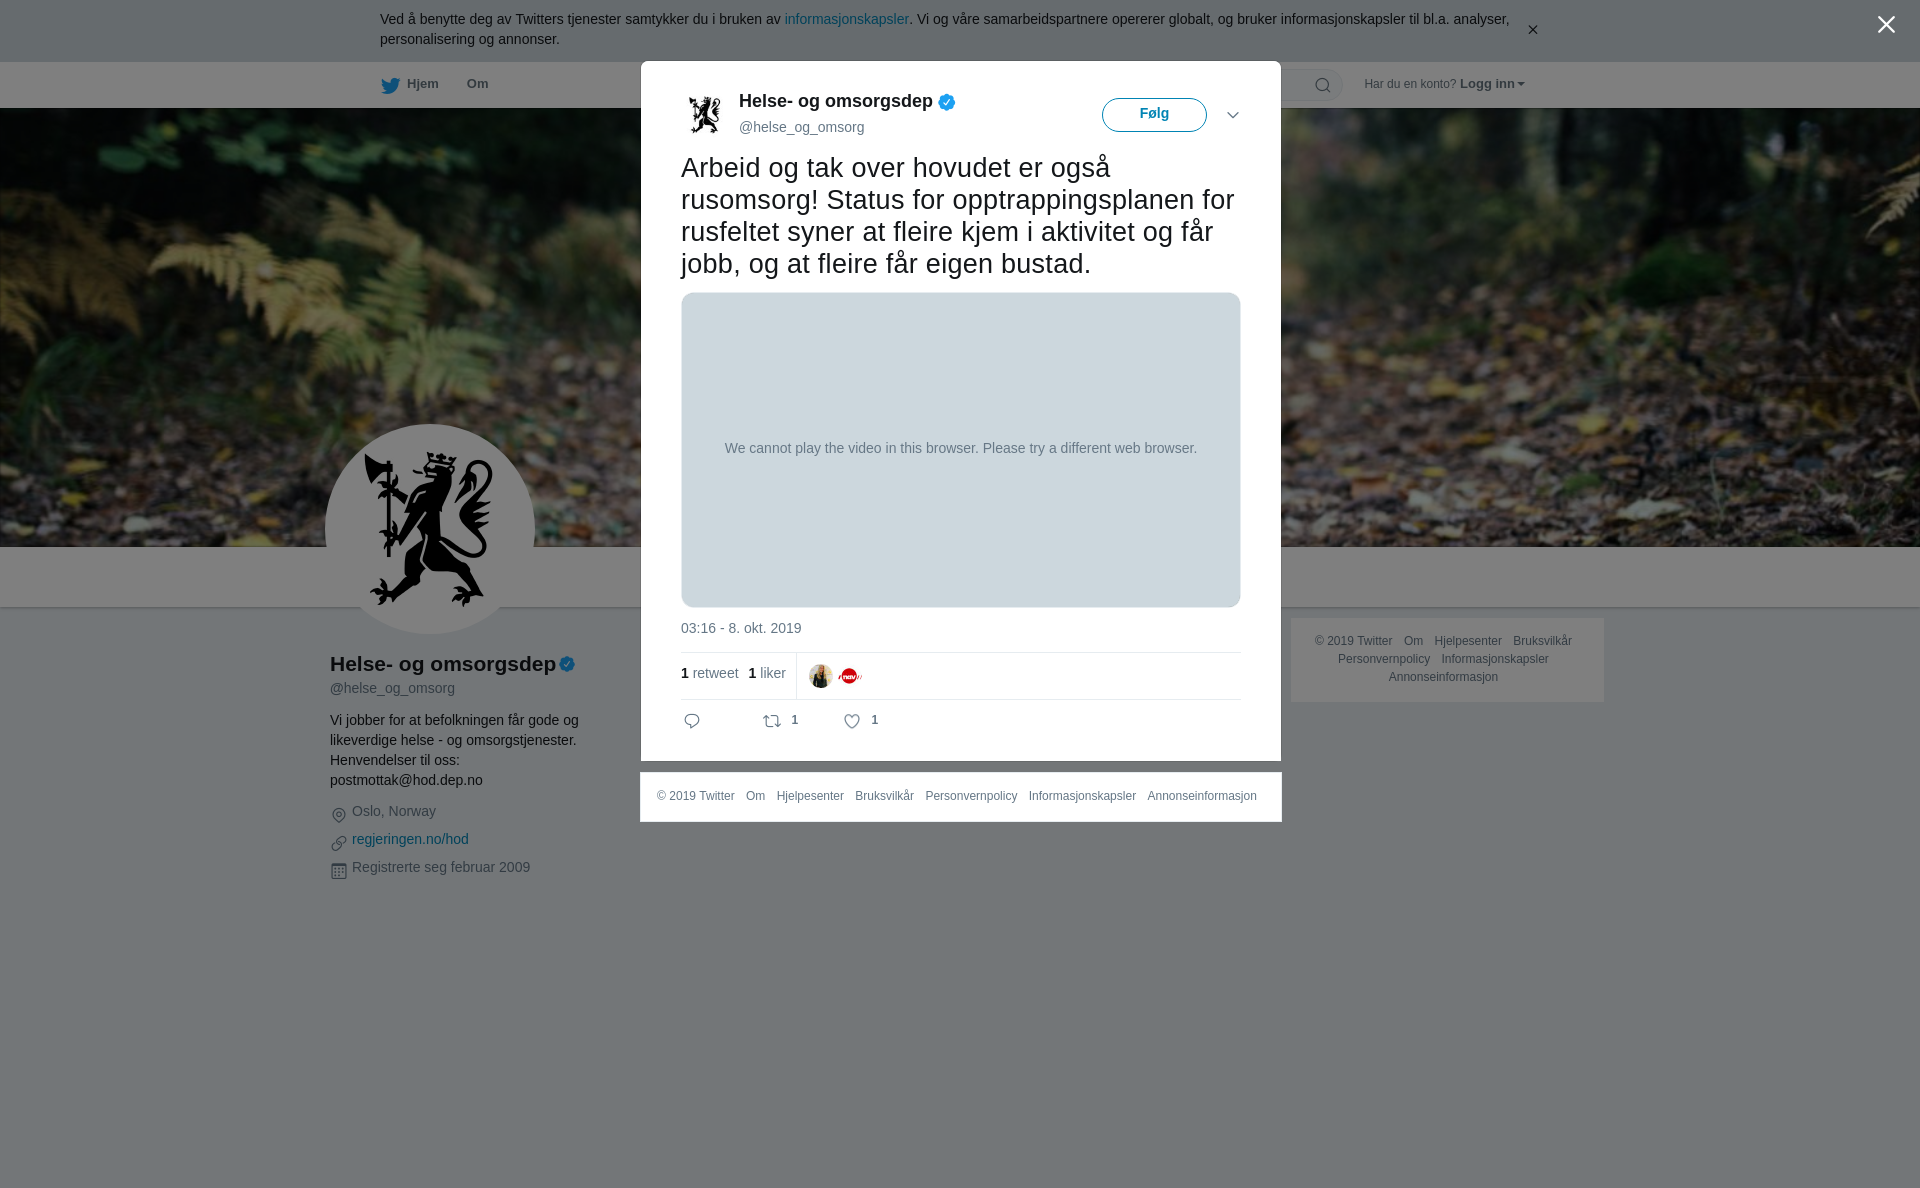Image resolution: width=1920 pixels, height=1188 pixels.
Task: Expand the tweet options chevron
Action: (1233, 115)
